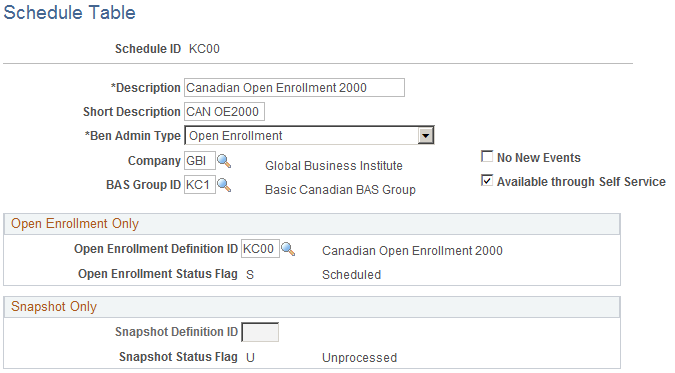Open the Company lookup magnifier icon
This screenshot has width=675, height=373.
coord(224,161)
